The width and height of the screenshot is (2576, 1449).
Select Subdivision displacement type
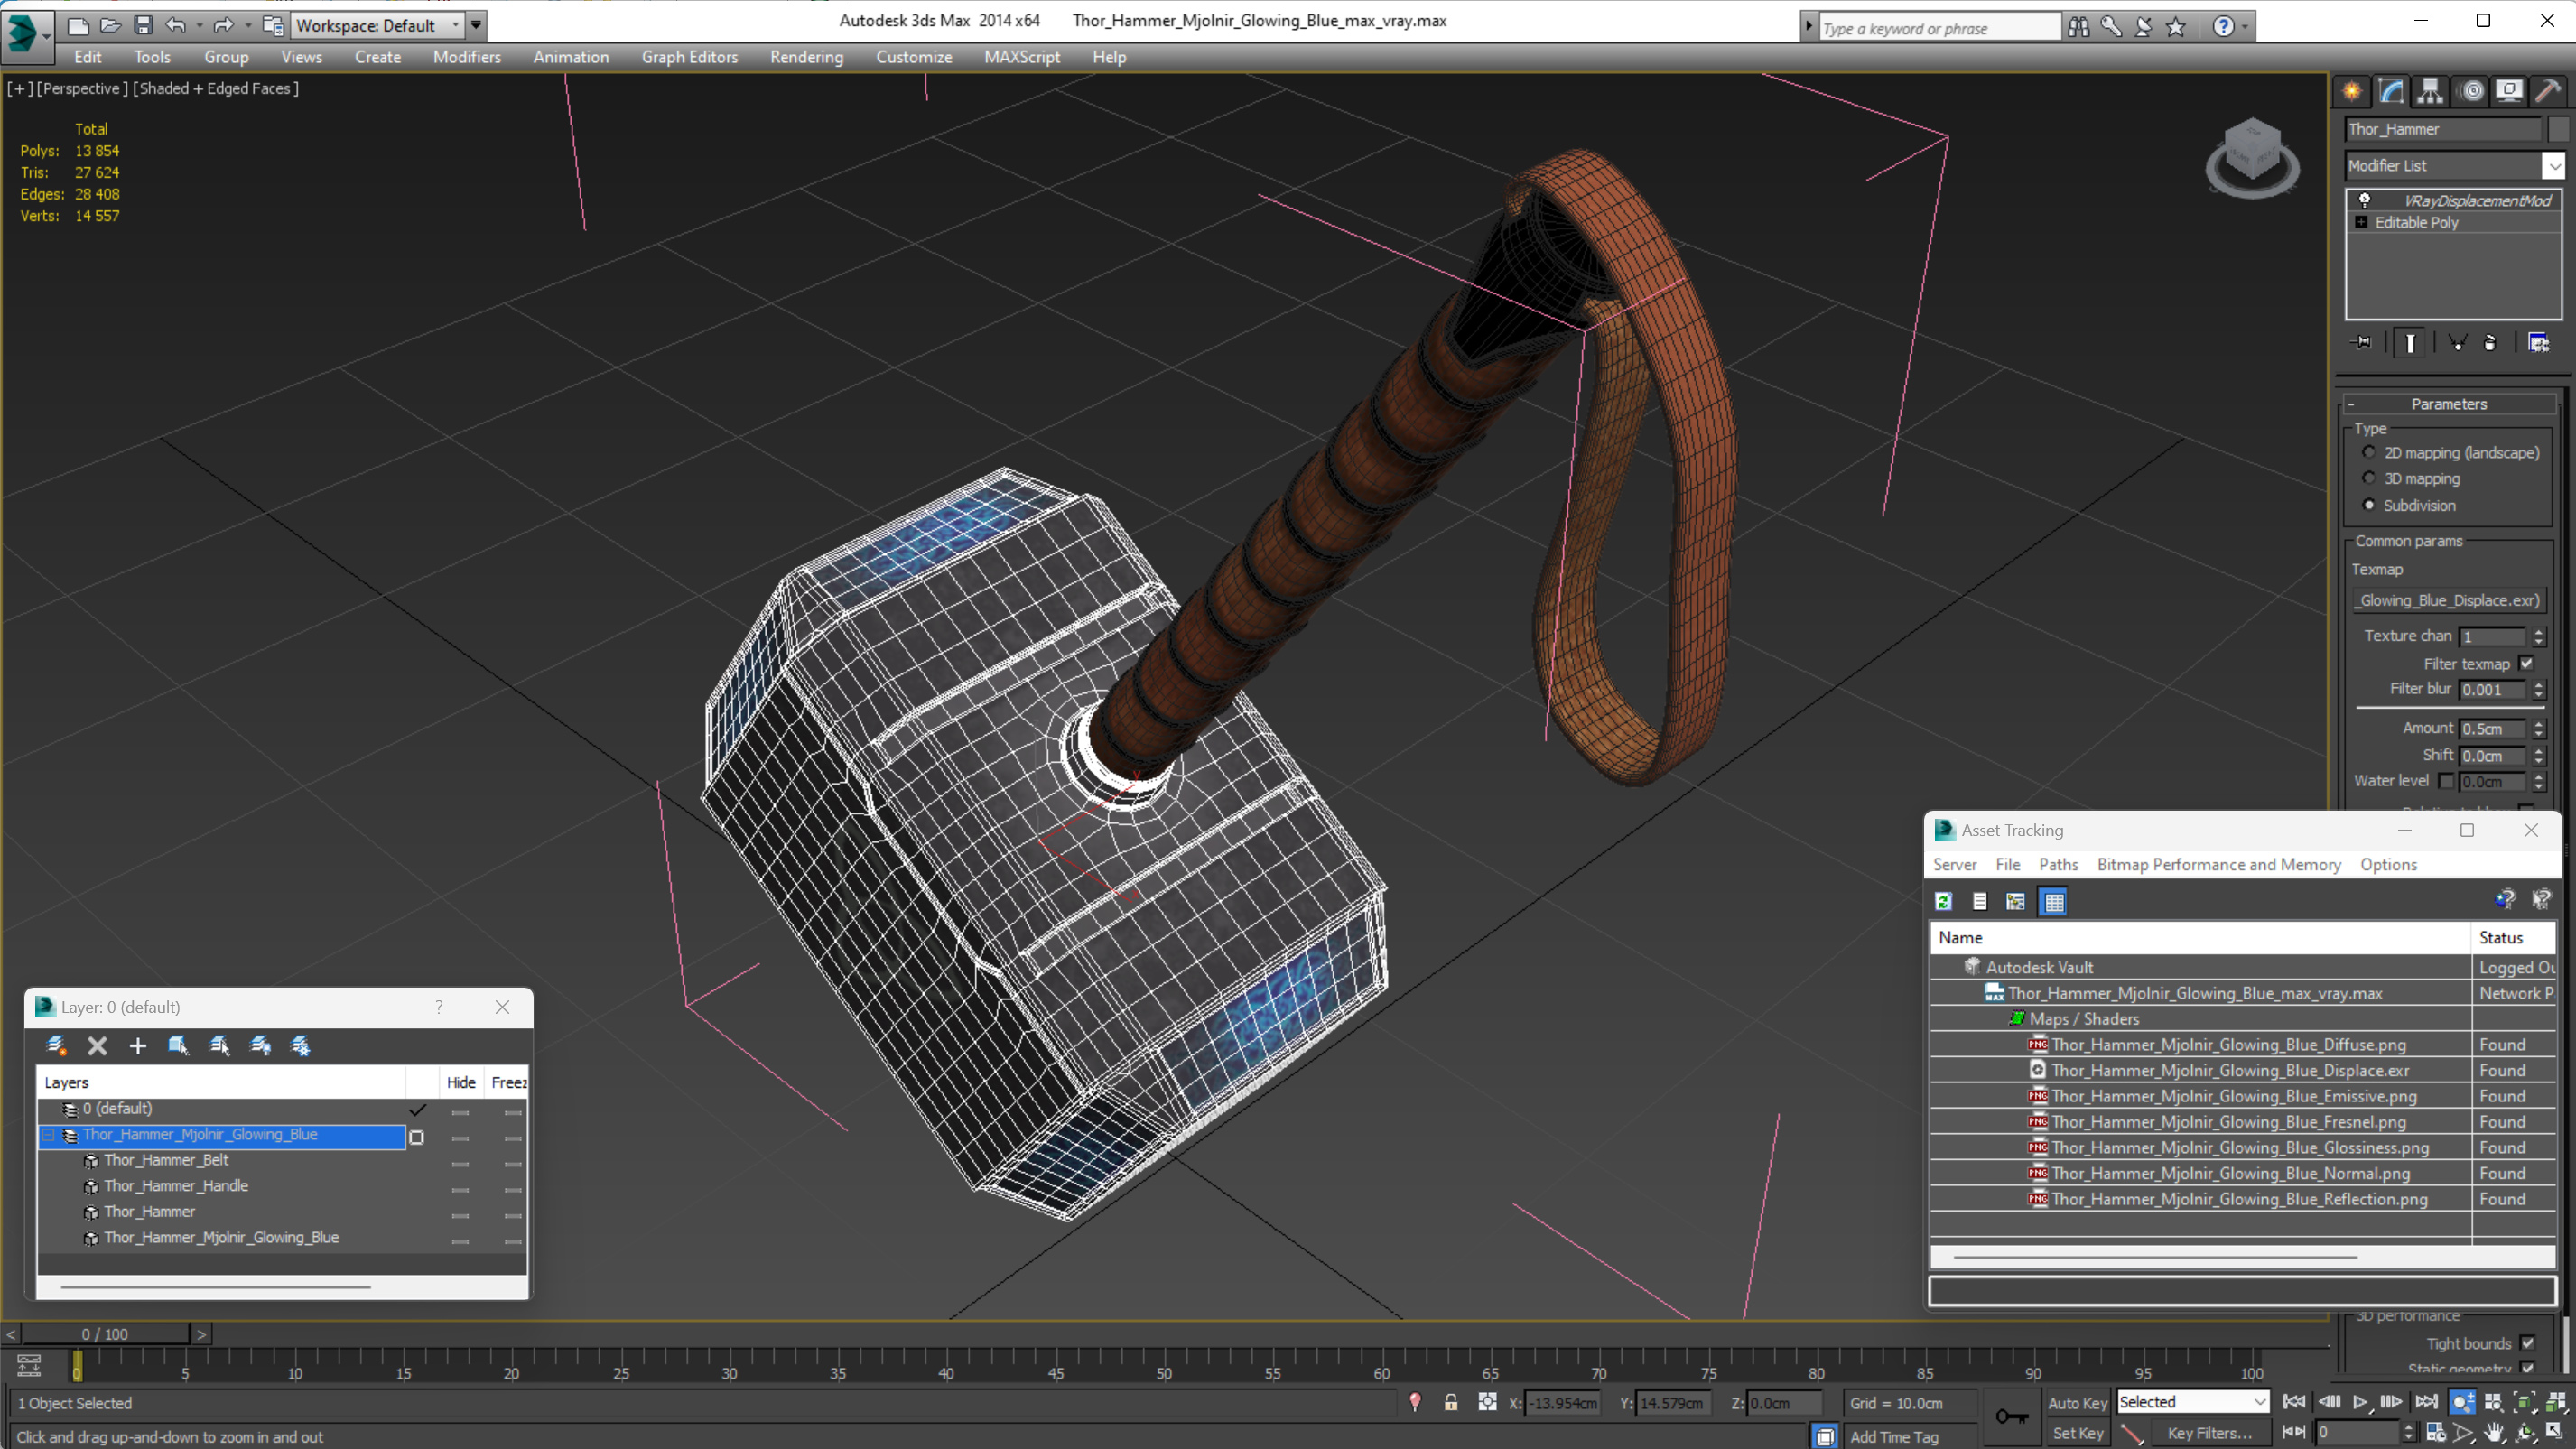2368,505
